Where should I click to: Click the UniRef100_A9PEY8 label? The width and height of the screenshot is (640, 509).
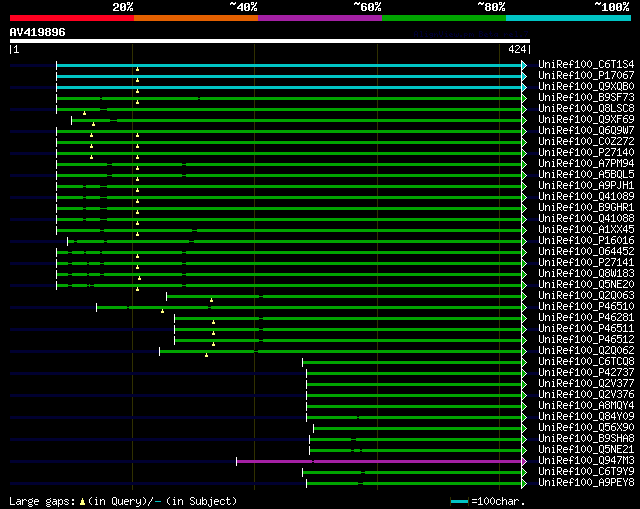586,483
